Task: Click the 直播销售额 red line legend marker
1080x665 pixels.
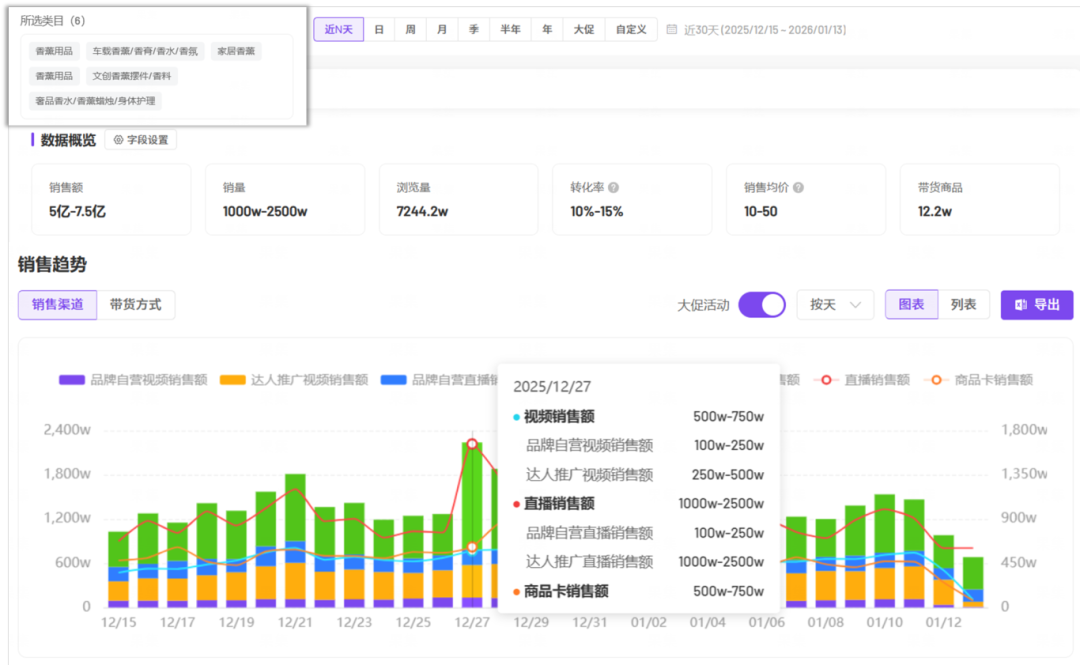Action: click(826, 380)
